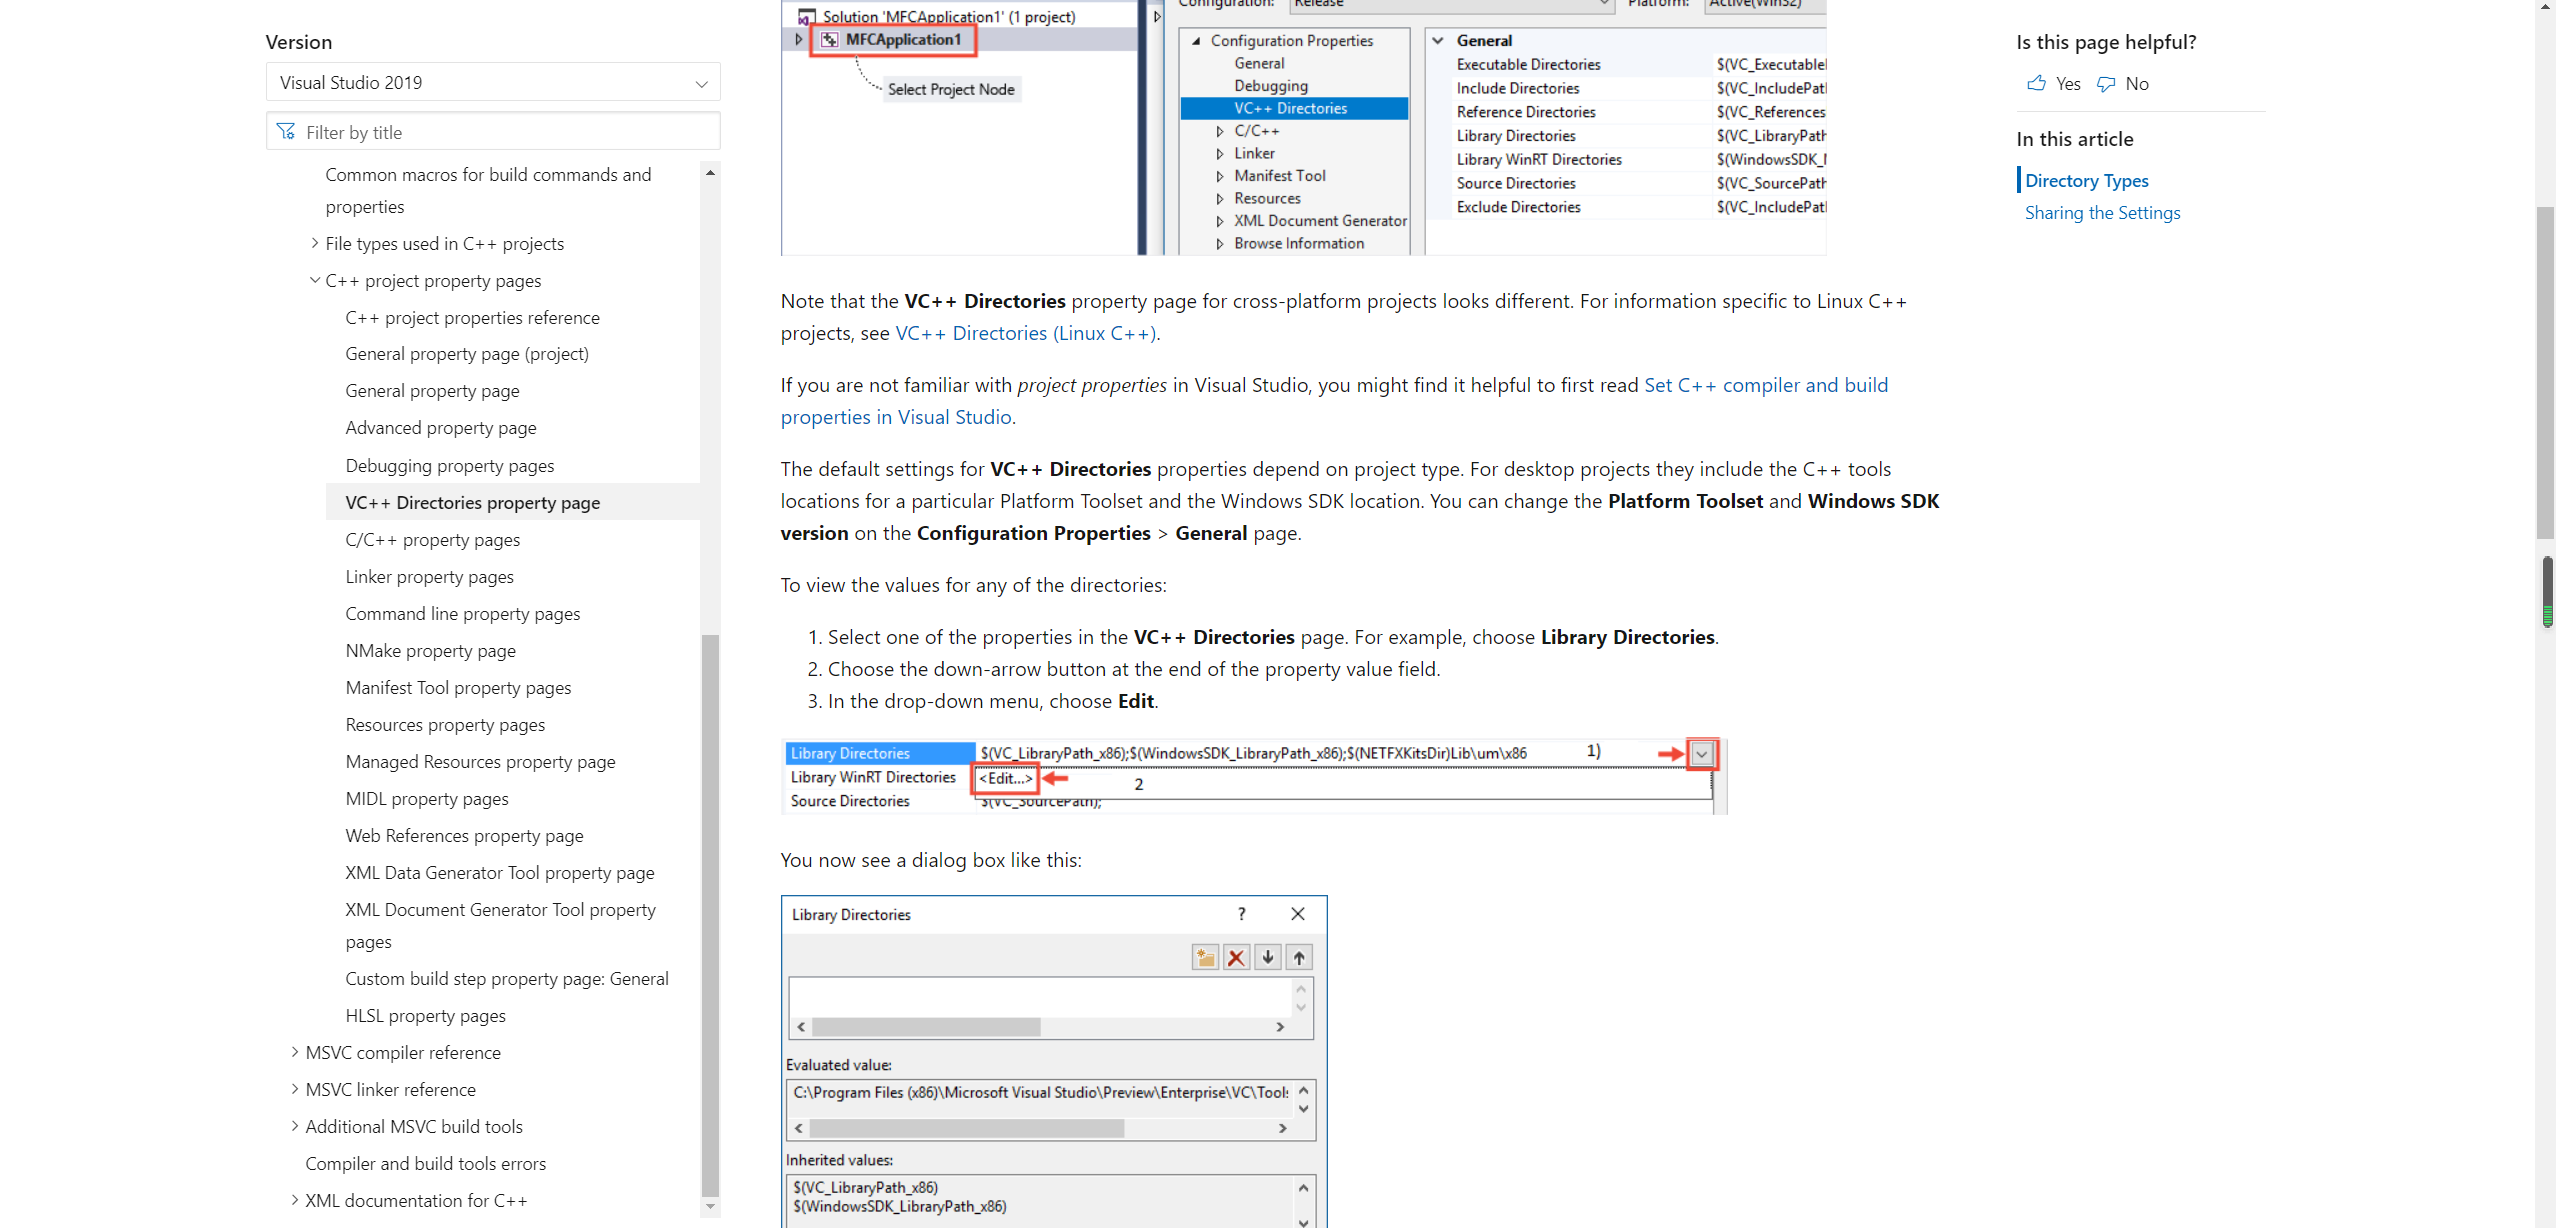Open the Visual Studio 2019 version dropdown

[493, 82]
